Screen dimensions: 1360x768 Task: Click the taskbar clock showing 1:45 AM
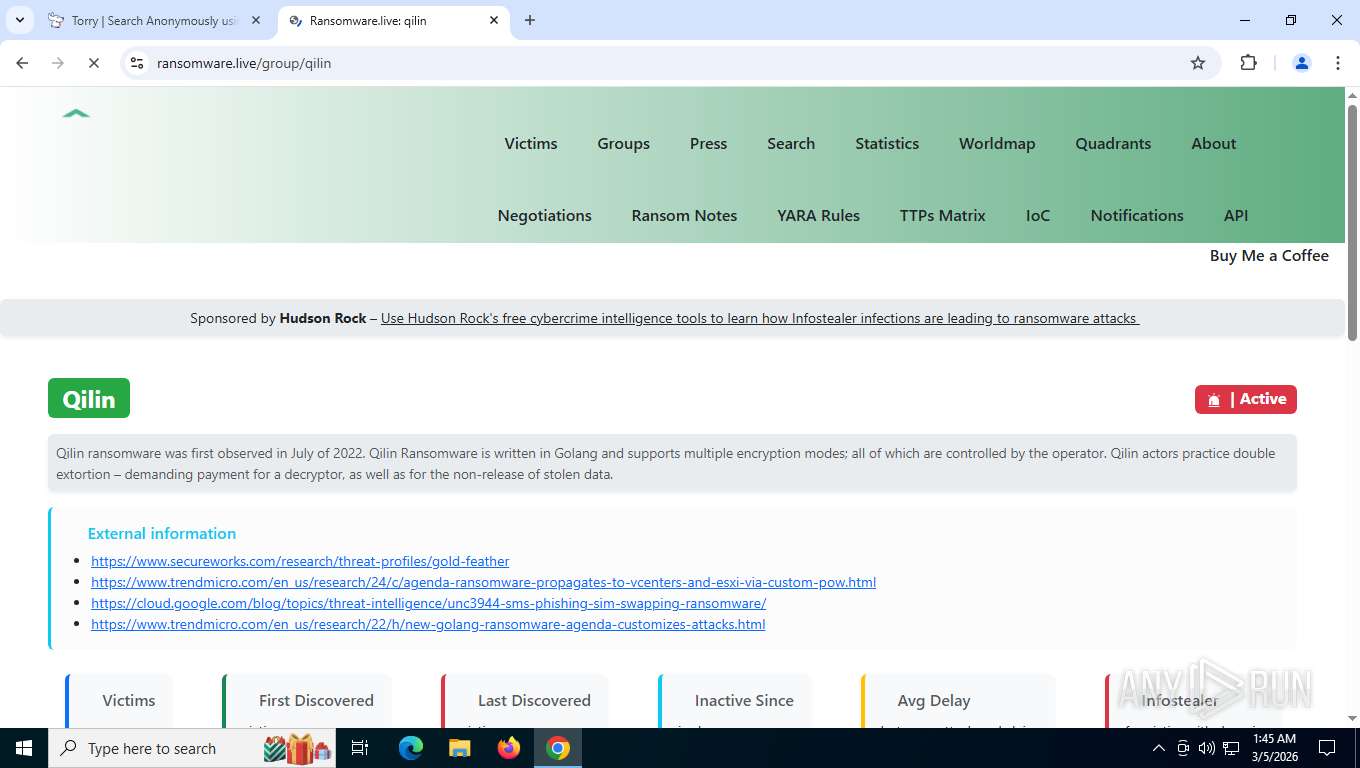coord(1274,748)
